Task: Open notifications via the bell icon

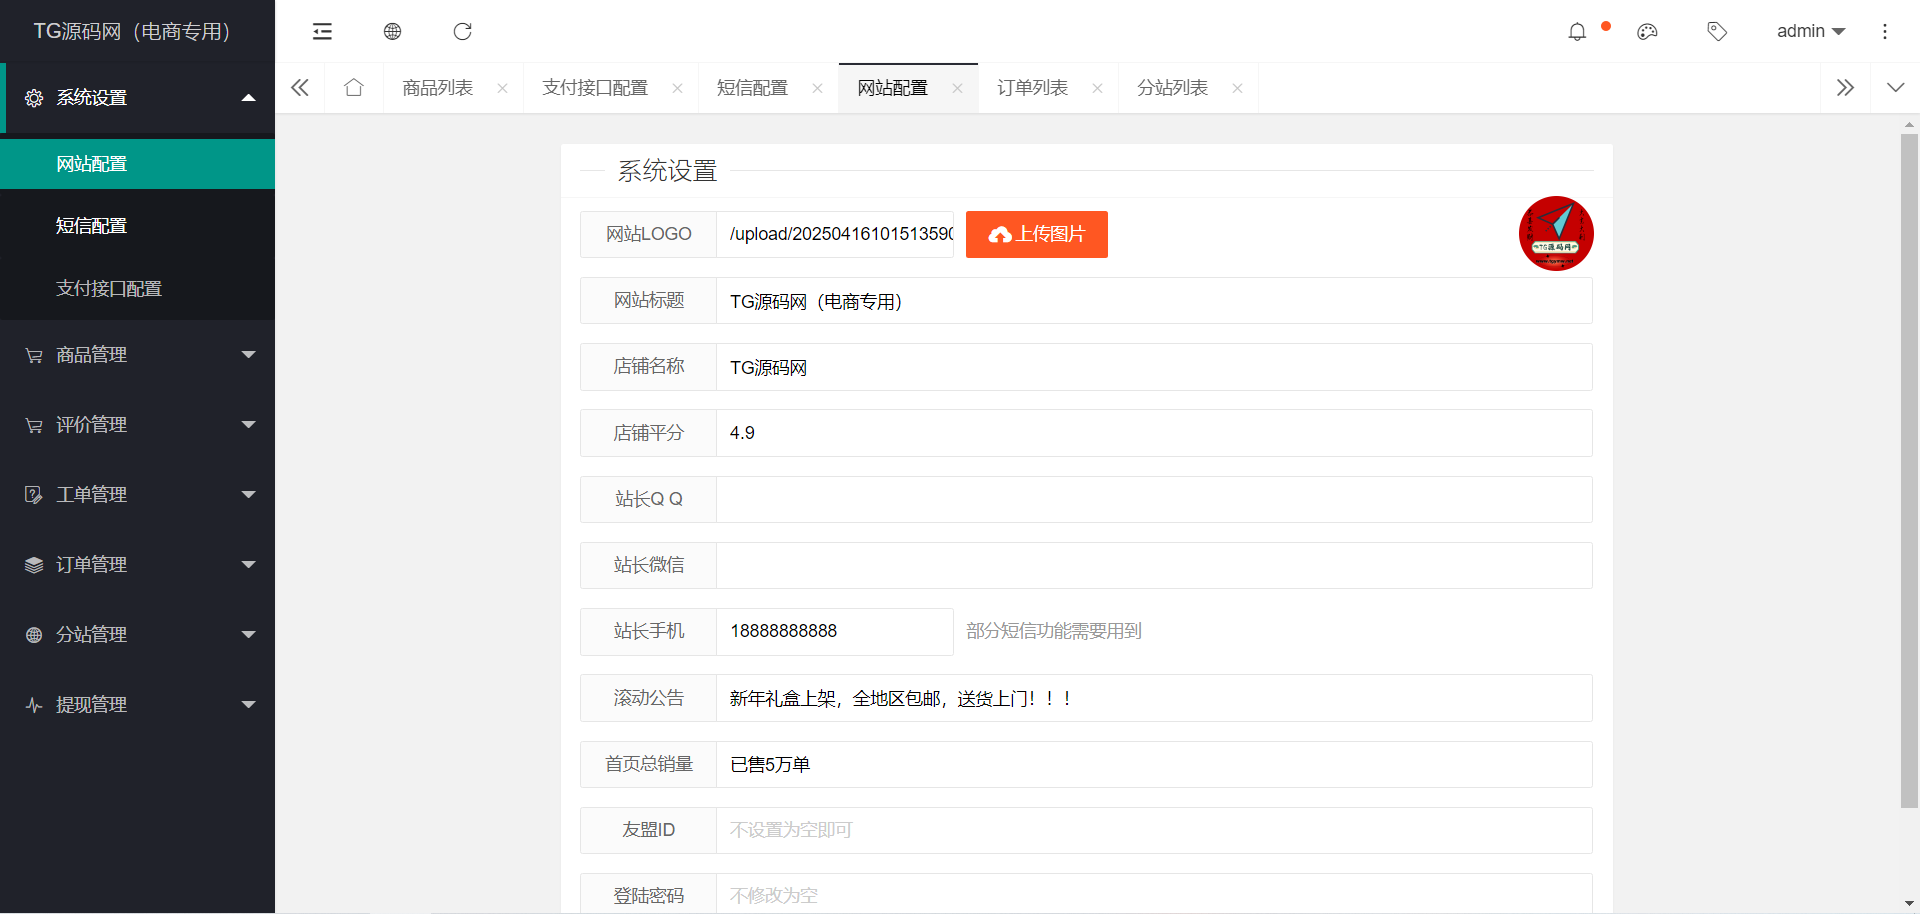Action: (x=1577, y=32)
